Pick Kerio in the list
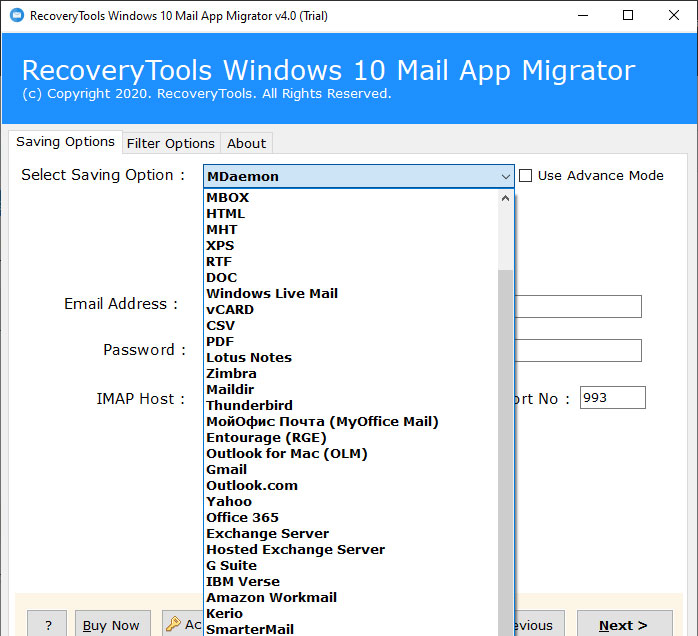698x636 pixels. point(351,614)
